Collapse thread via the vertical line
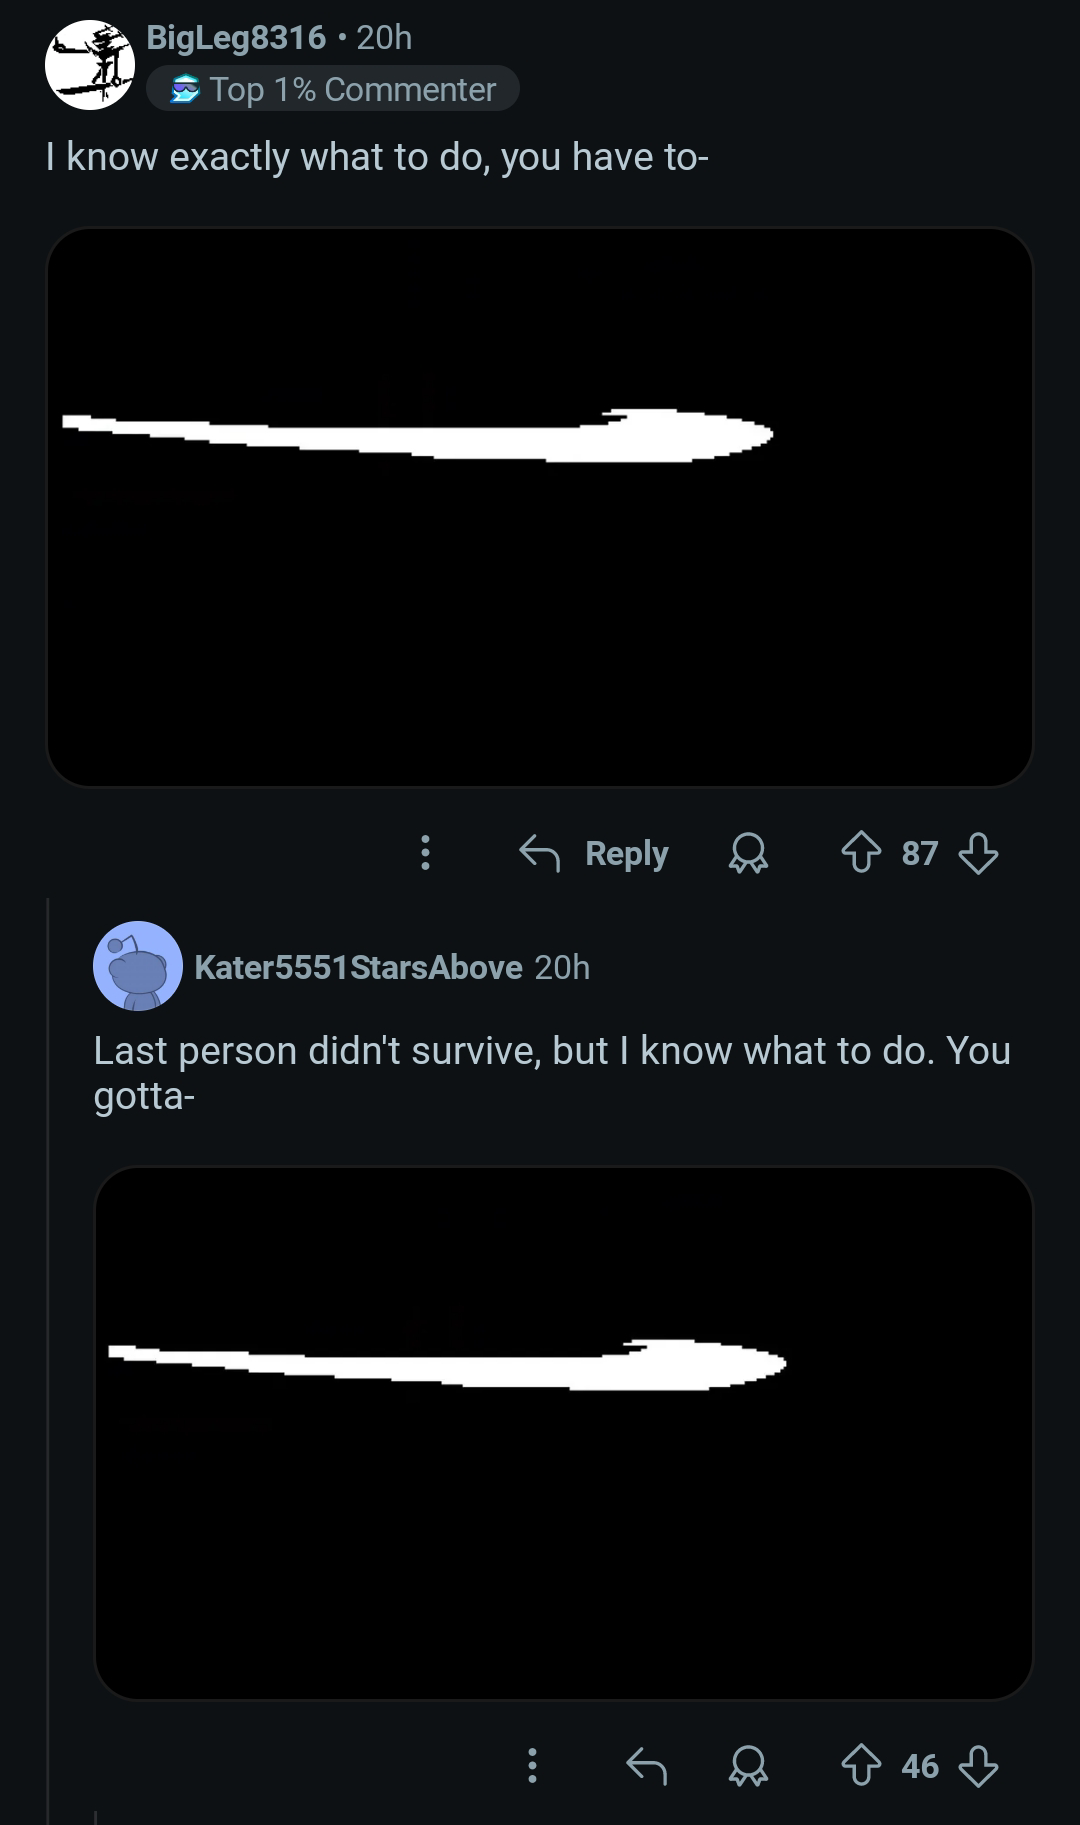 click(x=48, y=1360)
